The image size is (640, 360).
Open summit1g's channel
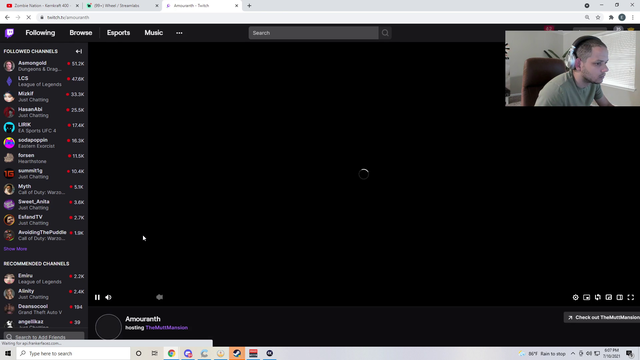click(x=44, y=174)
